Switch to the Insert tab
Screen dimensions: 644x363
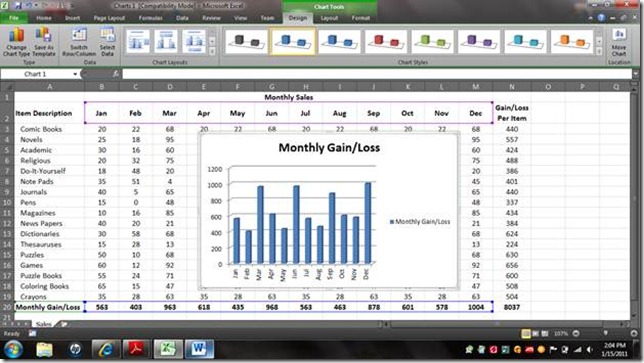(x=72, y=18)
